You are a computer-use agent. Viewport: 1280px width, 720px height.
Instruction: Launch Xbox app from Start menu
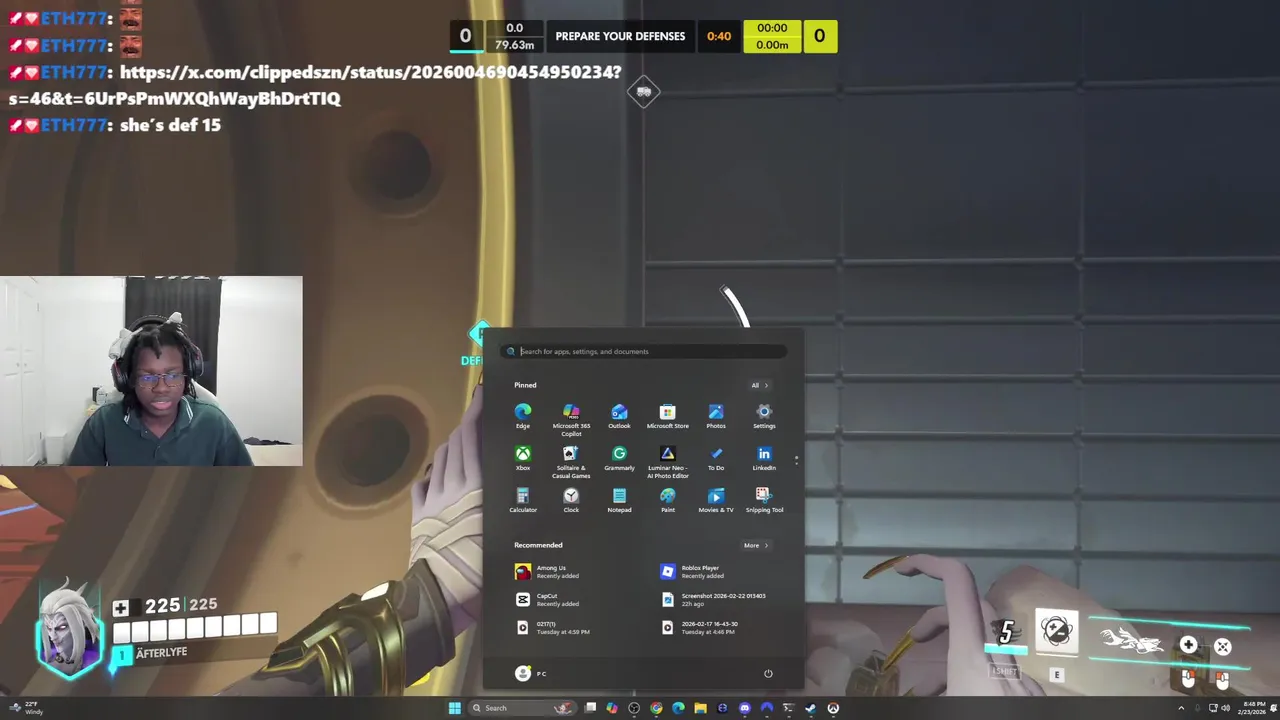523,458
